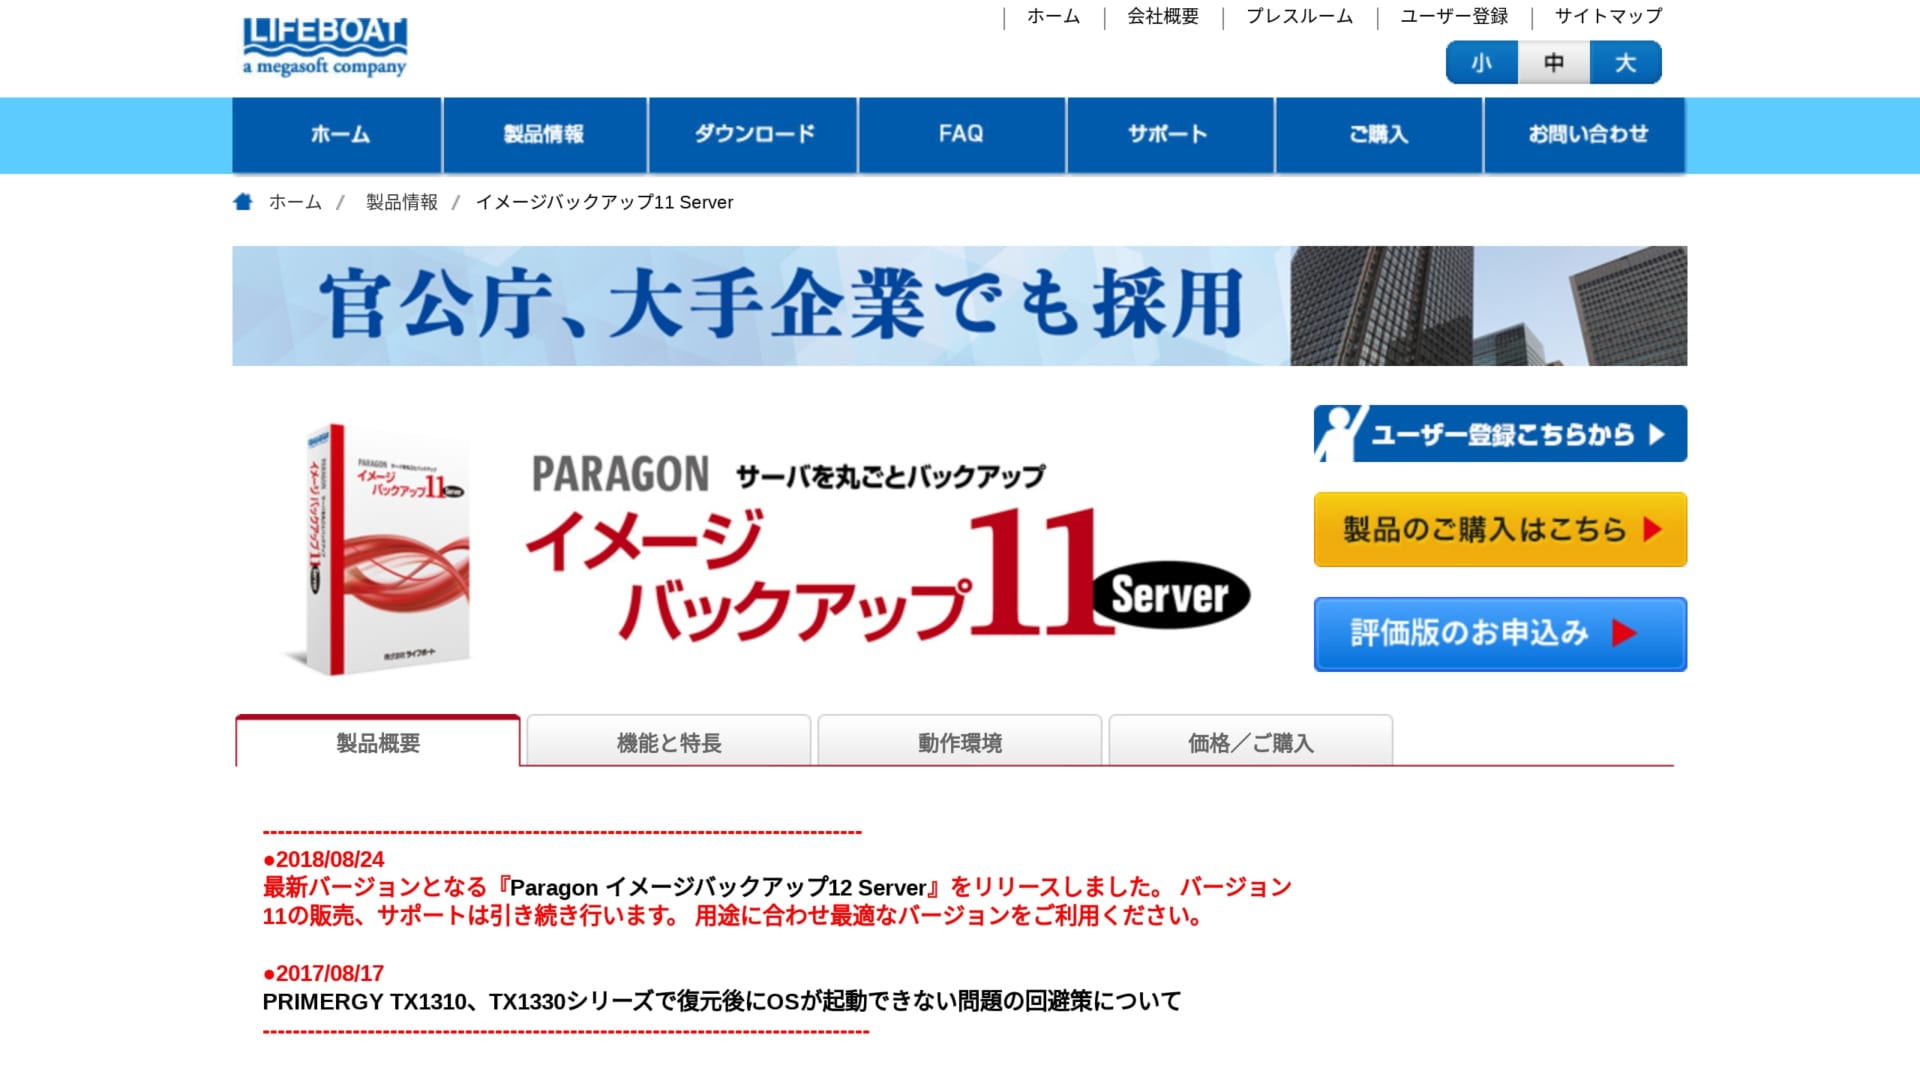Viewport: 1920px width, 1080px height.
Task: Select large font size 大
Action: [1626, 63]
